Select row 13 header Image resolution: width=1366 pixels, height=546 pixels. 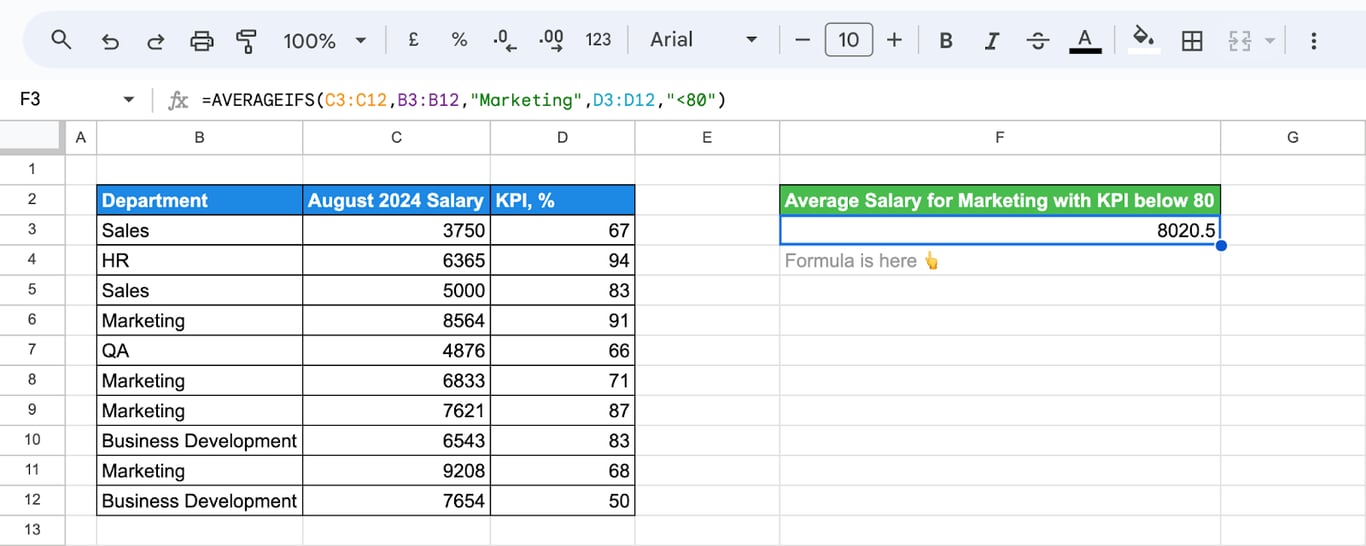click(32, 530)
